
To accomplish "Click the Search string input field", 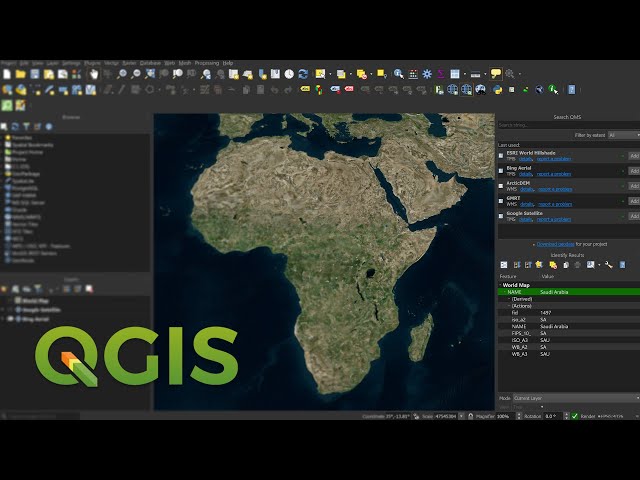I will (569, 125).
